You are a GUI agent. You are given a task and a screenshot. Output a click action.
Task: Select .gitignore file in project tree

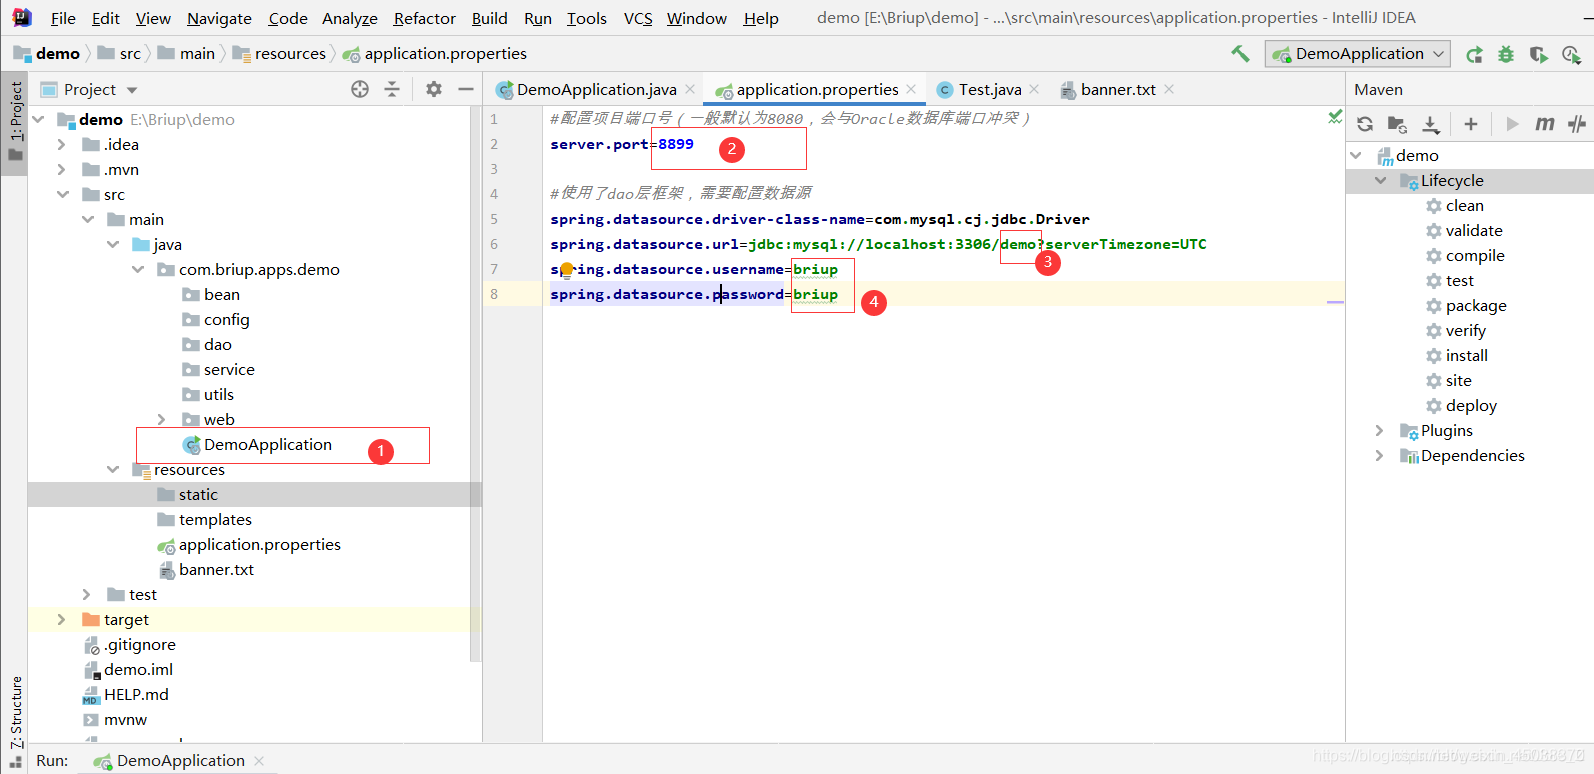139,644
